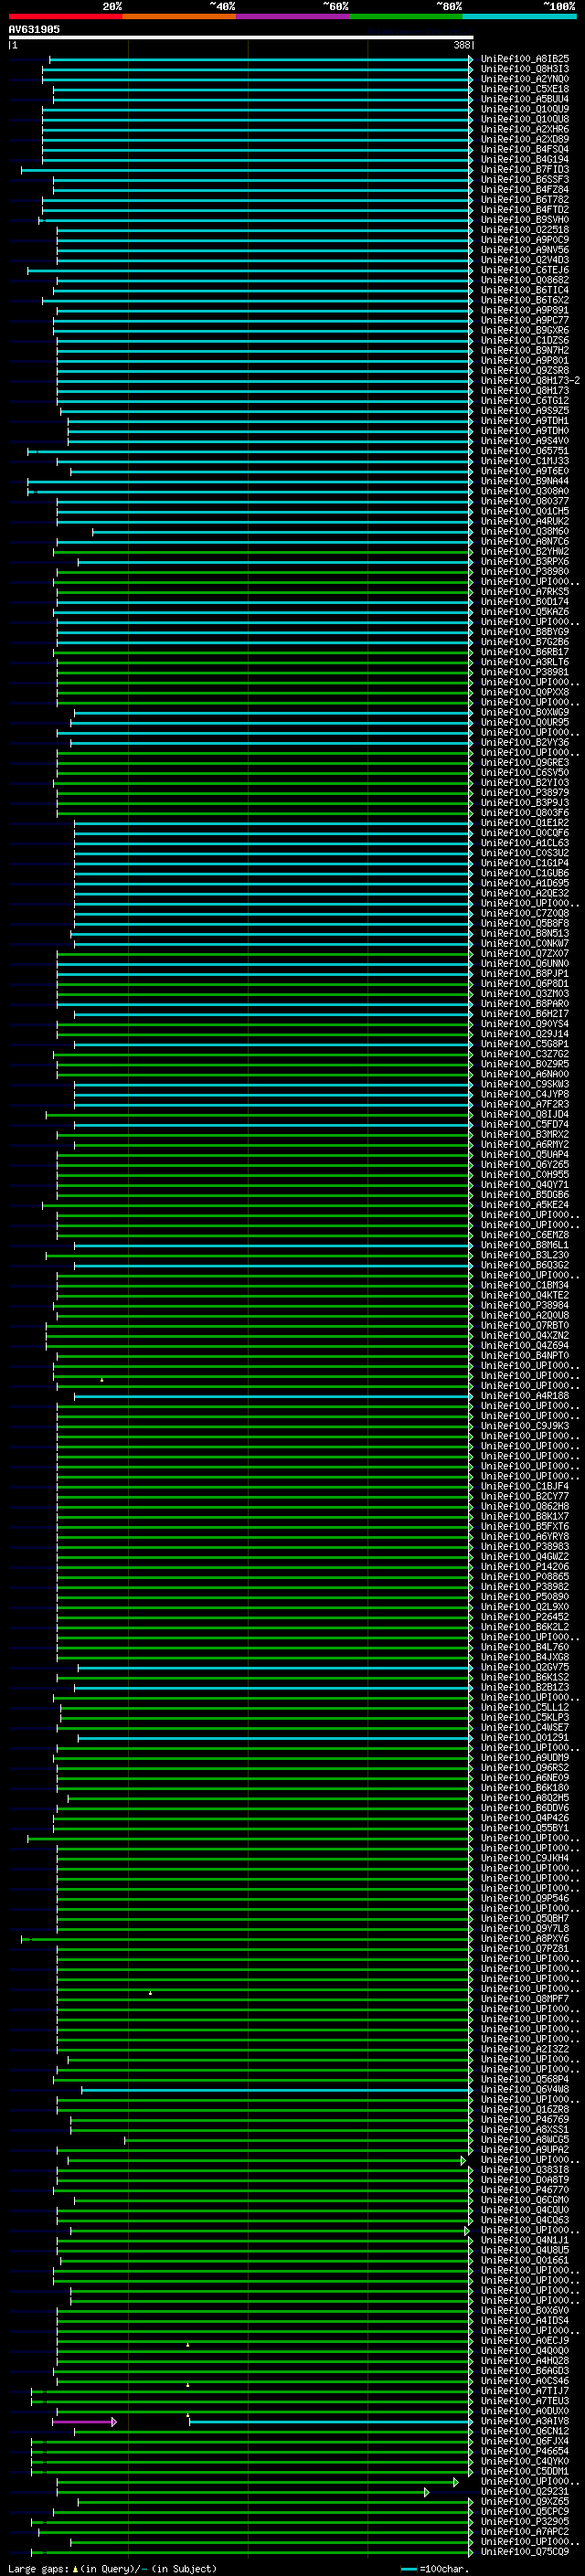Select the UniRef100_Q38M60 label
The height and width of the screenshot is (2576, 585).
coord(525,532)
